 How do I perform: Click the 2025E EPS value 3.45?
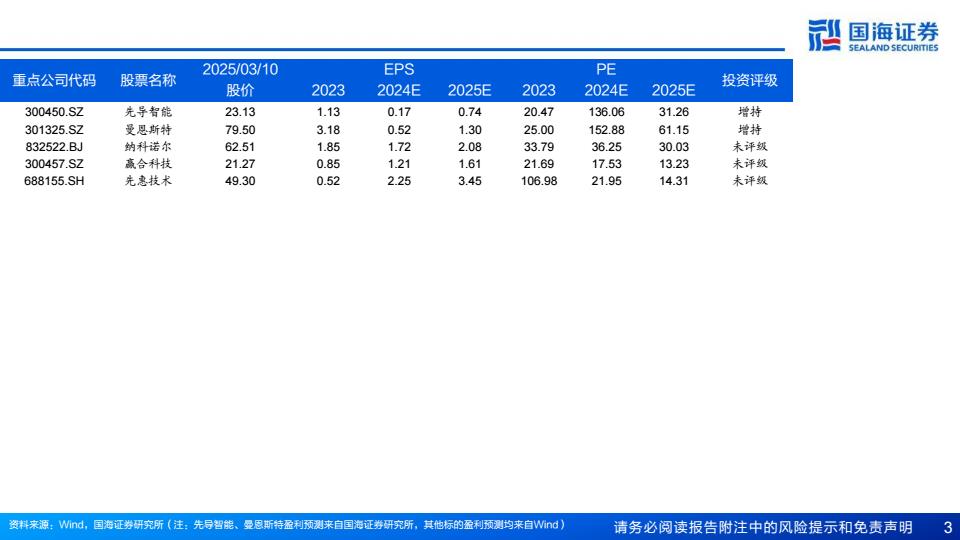(470, 181)
